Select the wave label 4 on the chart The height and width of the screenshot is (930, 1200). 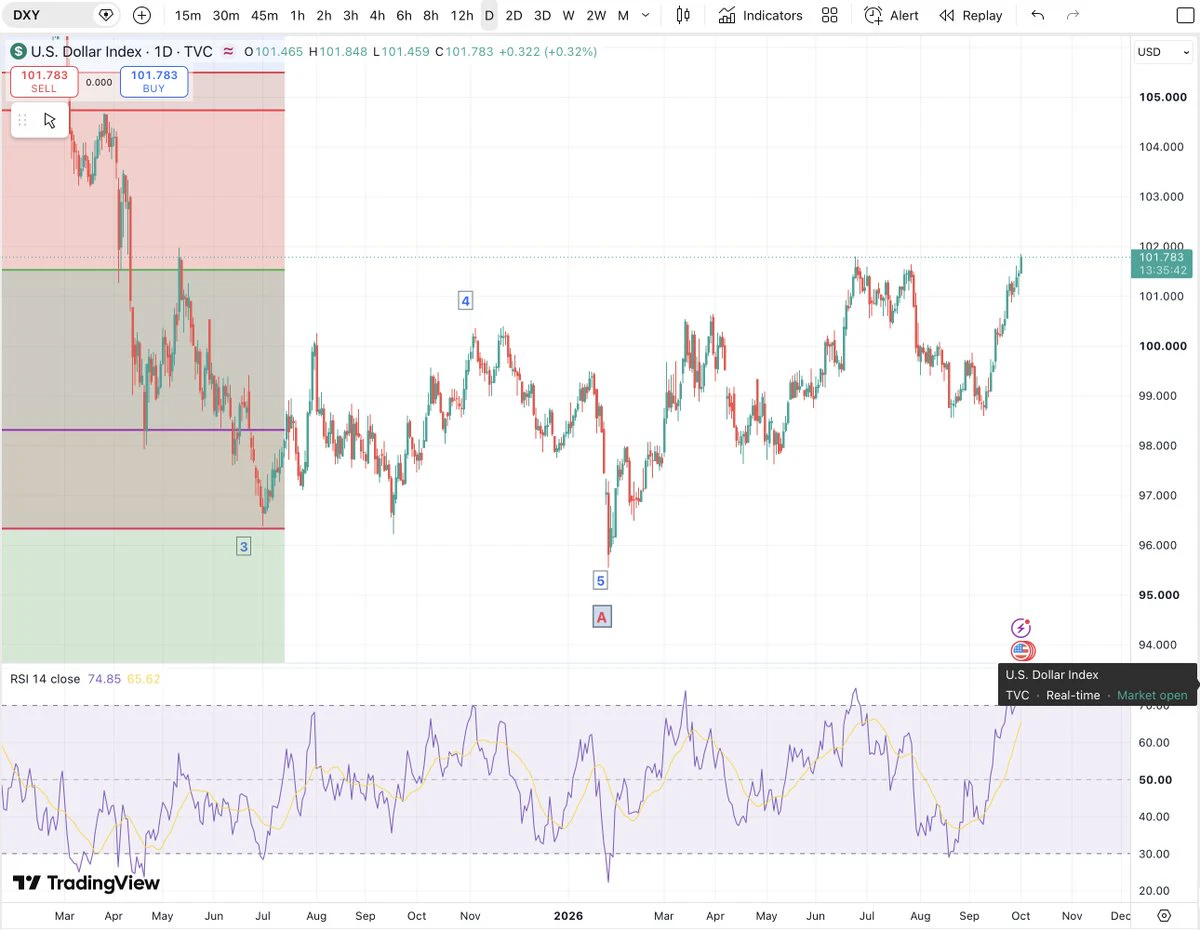465,300
